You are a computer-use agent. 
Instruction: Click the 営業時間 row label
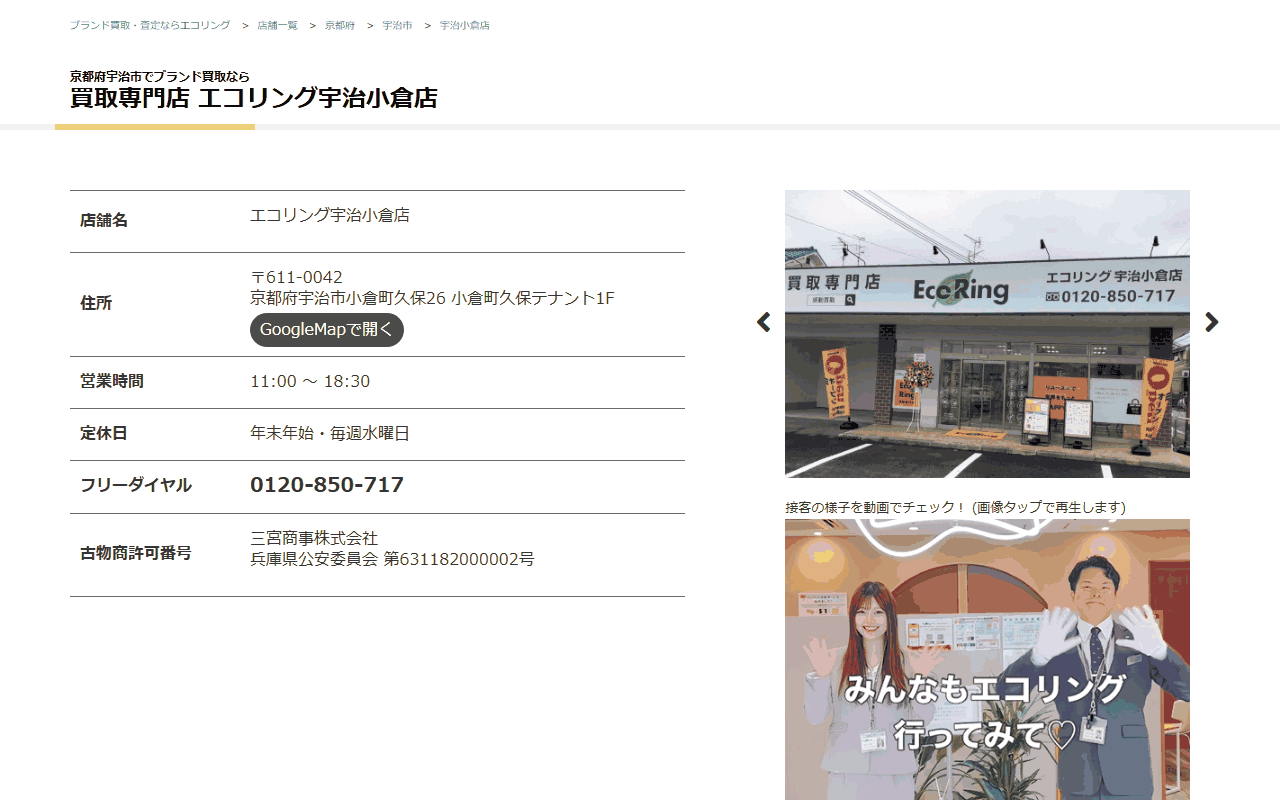coord(112,381)
